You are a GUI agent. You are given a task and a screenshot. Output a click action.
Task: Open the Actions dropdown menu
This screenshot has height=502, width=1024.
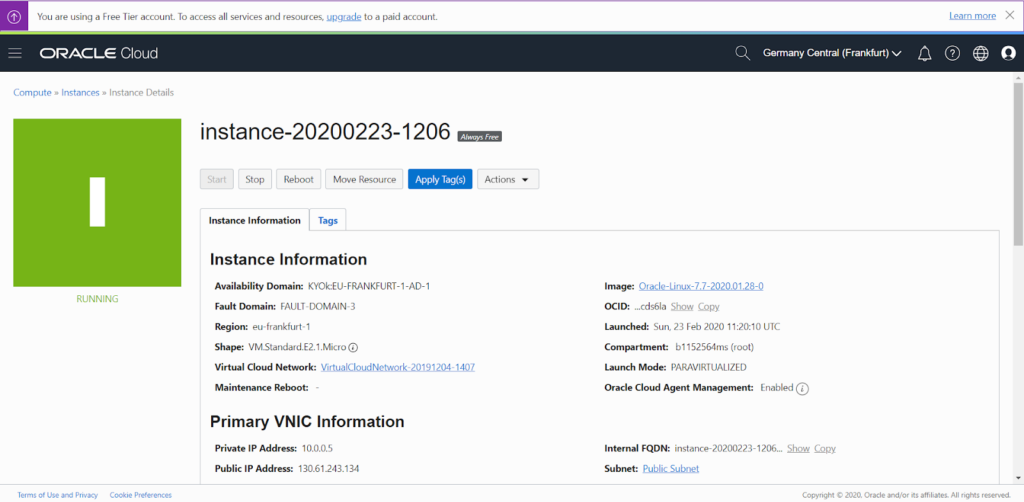coord(508,179)
